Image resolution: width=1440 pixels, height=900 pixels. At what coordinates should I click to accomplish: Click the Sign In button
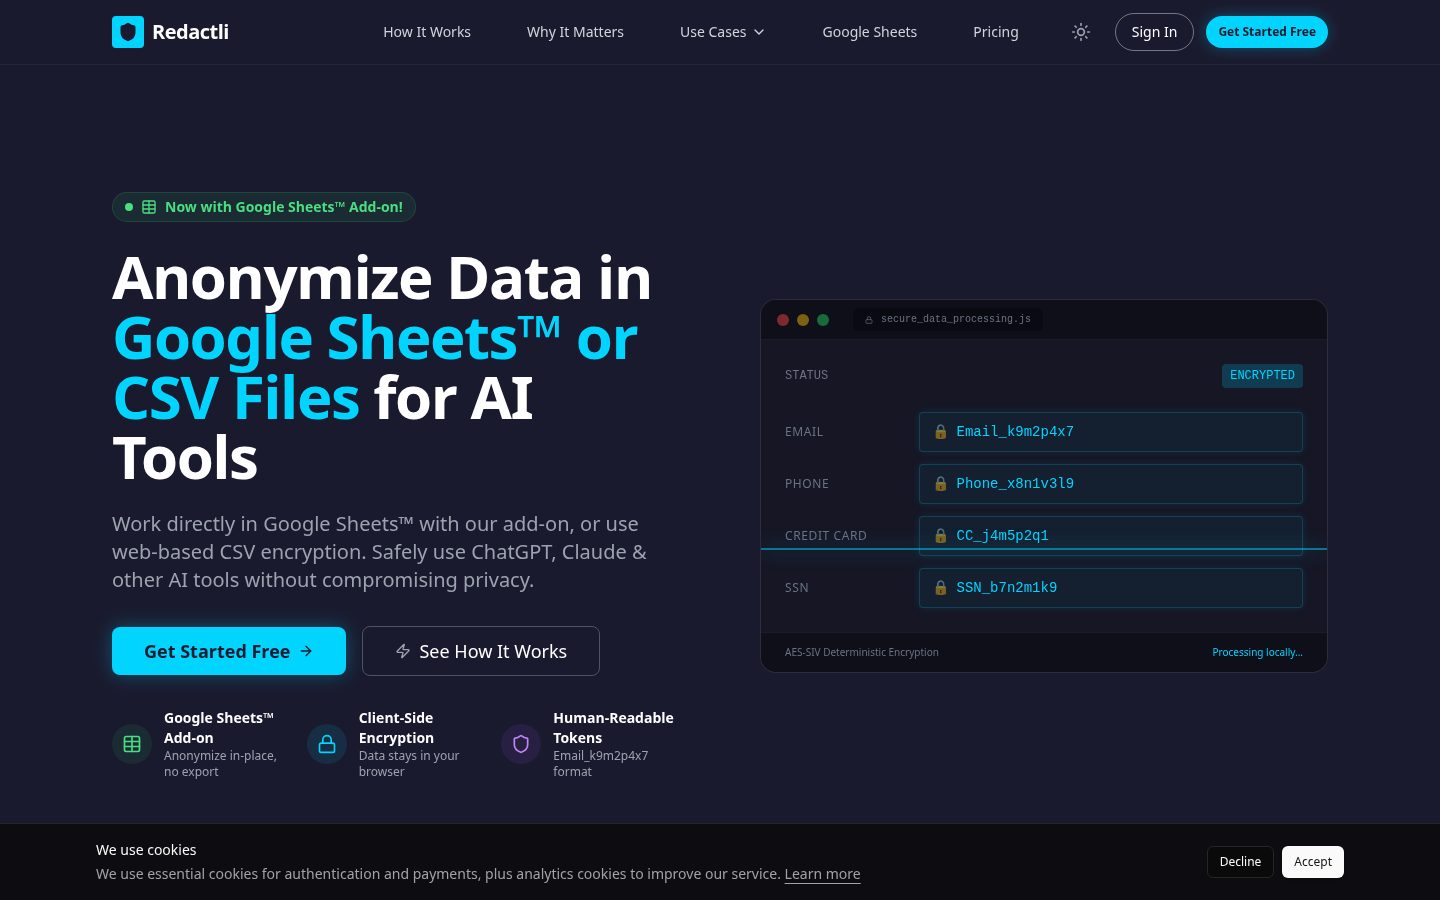[x=1154, y=32]
